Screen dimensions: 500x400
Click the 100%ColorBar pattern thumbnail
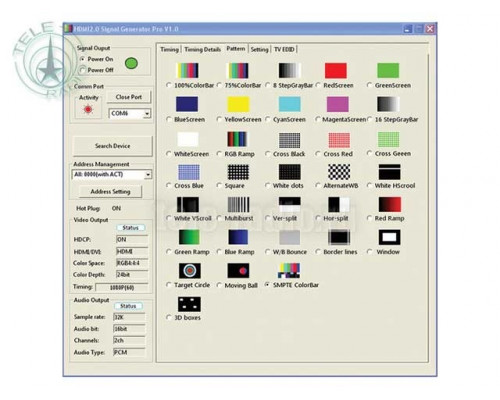(x=187, y=70)
